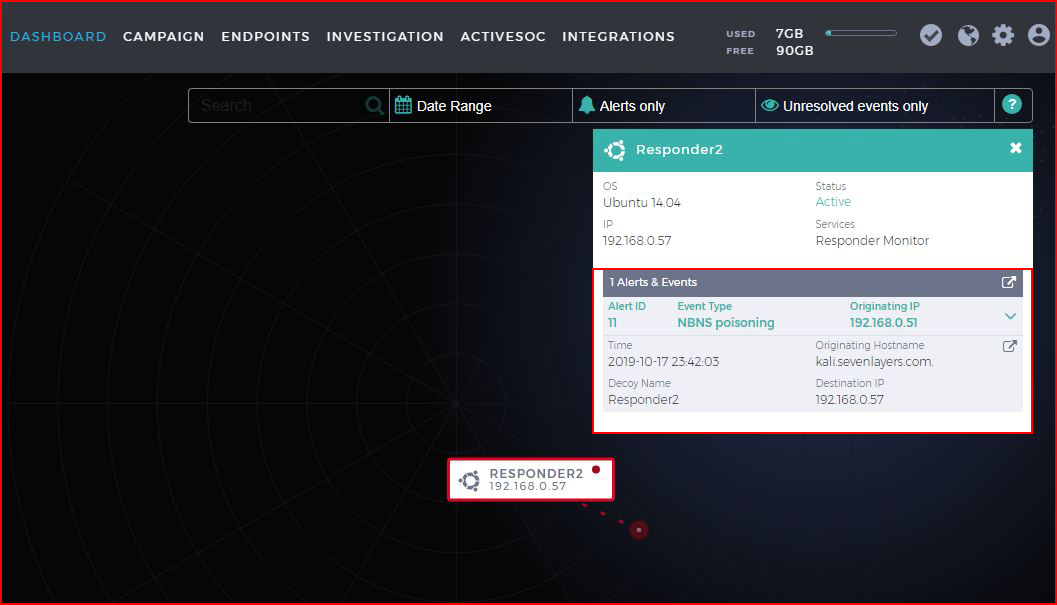Click the calendar icon beside Date Range

[x=403, y=105]
